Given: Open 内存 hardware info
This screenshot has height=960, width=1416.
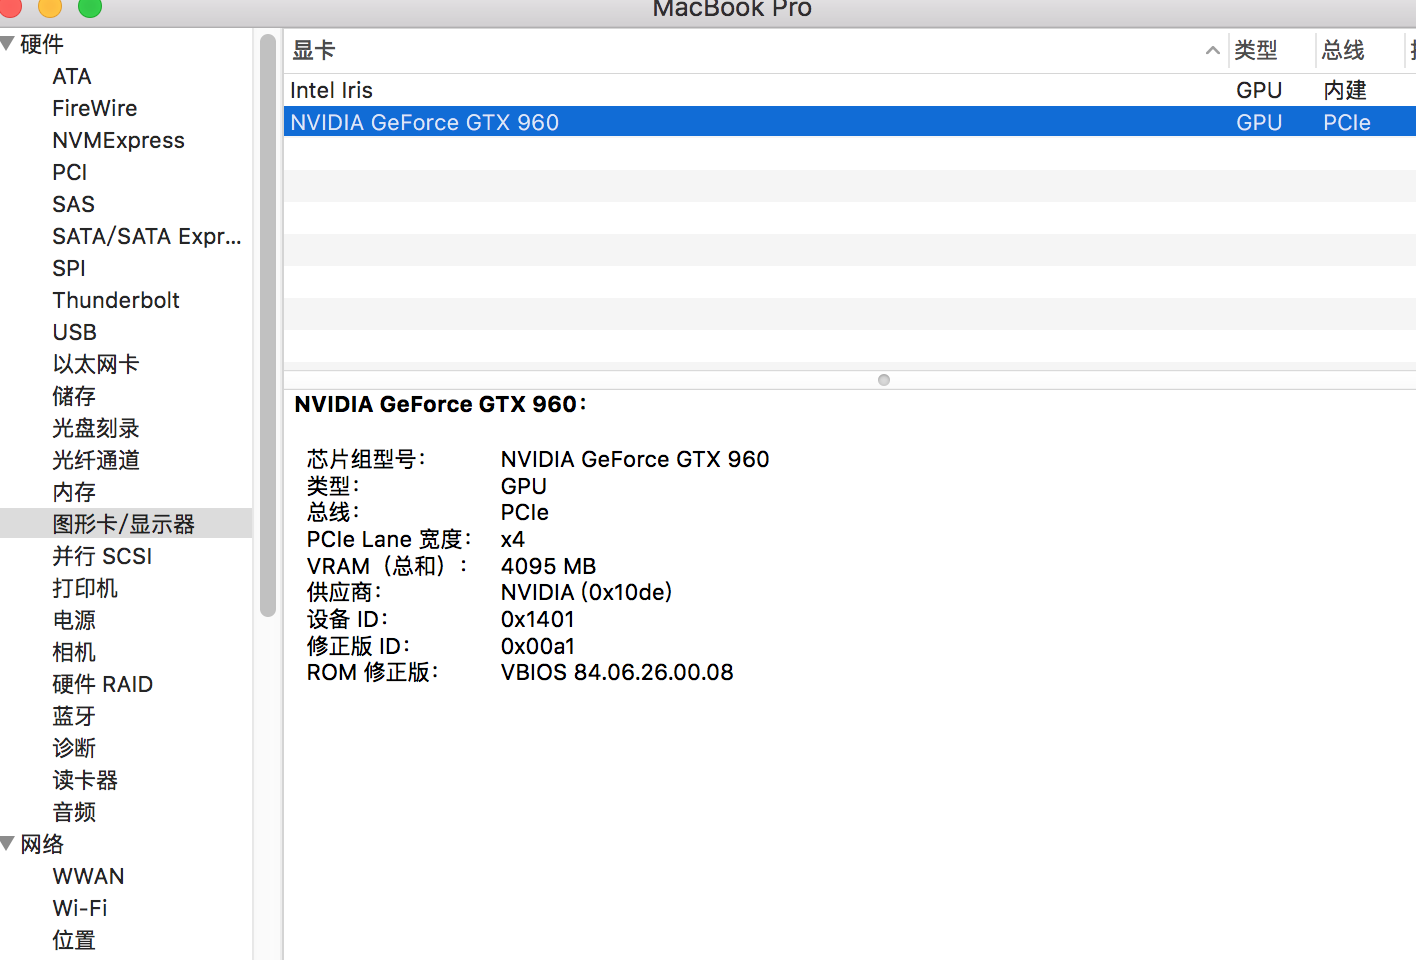Looking at the screenshot, I should pyautogui.click(x=74, y=493).
